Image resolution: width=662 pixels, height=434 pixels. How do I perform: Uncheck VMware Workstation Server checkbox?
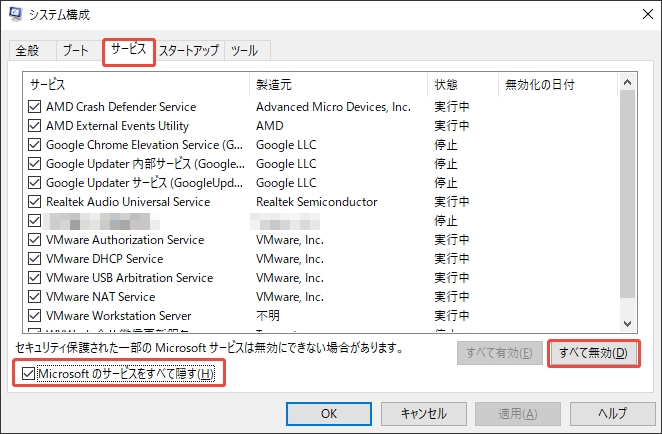[34, 316]
